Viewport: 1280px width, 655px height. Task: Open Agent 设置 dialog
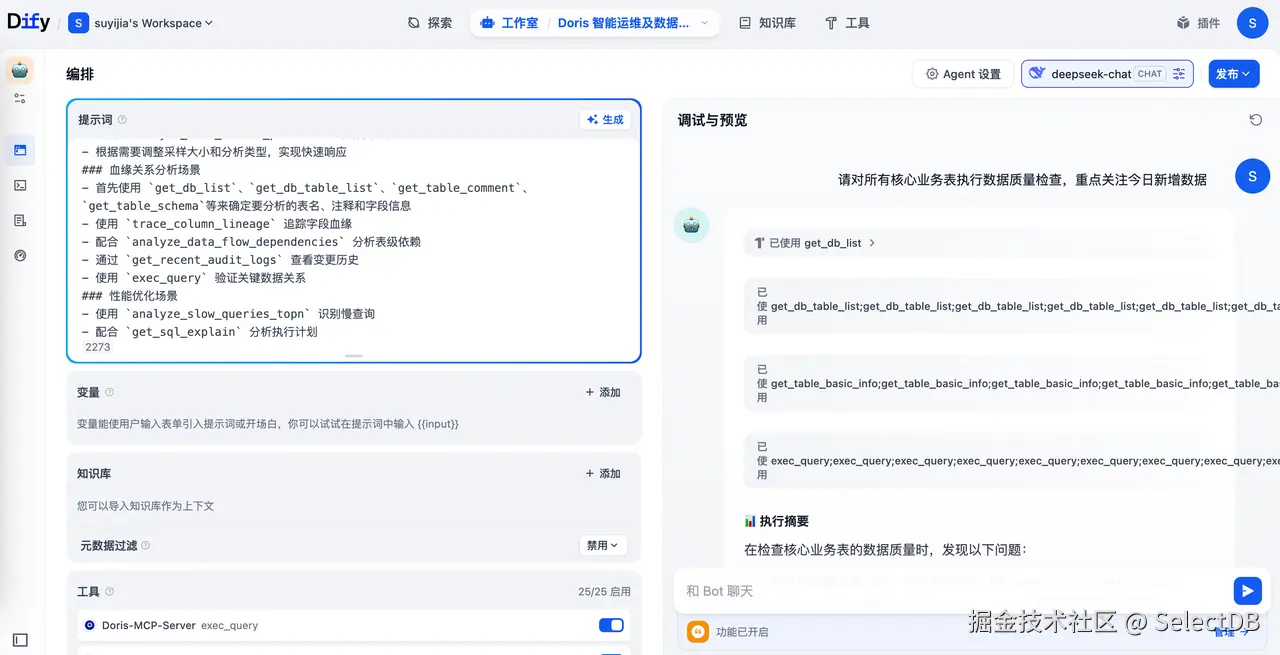pos(962,73)
